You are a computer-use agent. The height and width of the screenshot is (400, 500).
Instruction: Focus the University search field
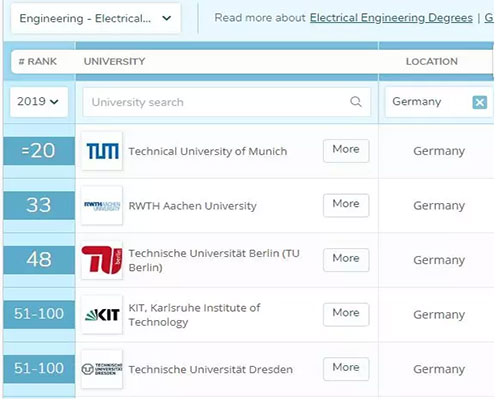tap(227, 102)
